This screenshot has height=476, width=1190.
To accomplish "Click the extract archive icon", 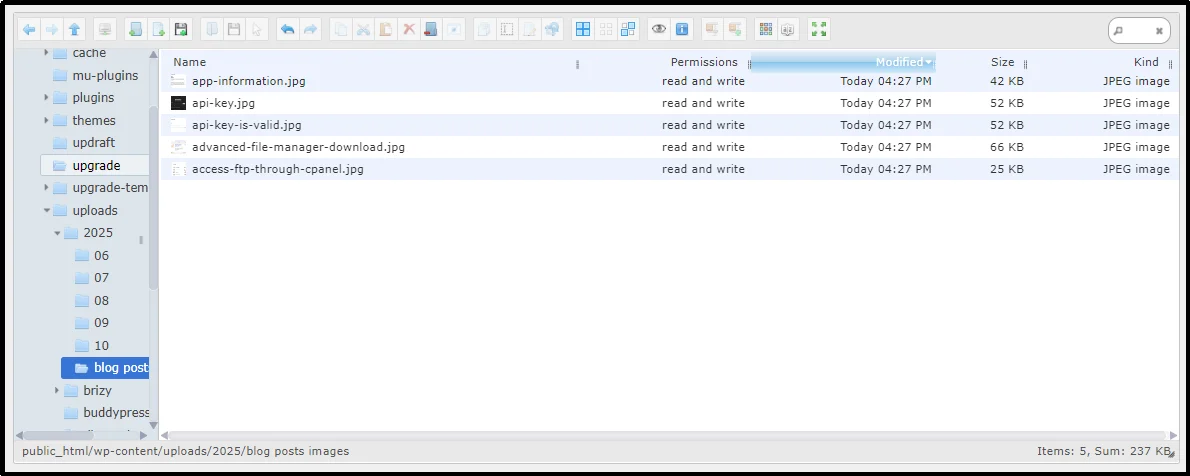I will click(x=712, y=30).
